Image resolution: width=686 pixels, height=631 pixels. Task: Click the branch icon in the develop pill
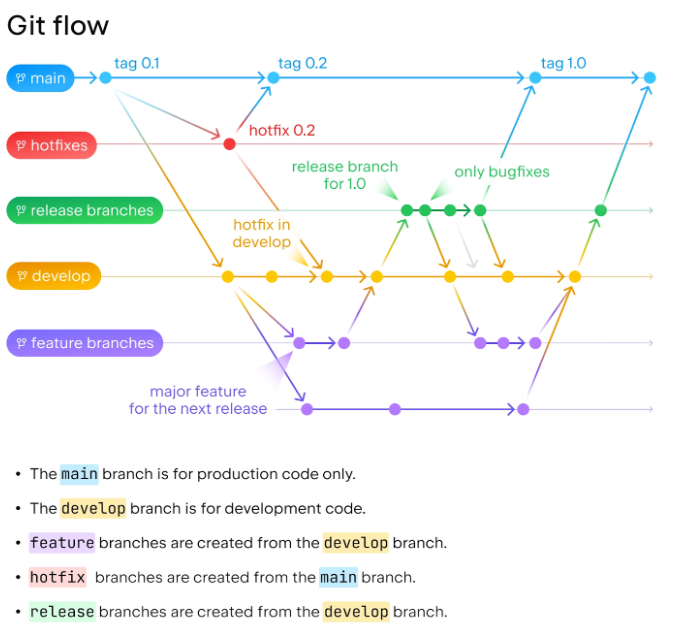20,276
